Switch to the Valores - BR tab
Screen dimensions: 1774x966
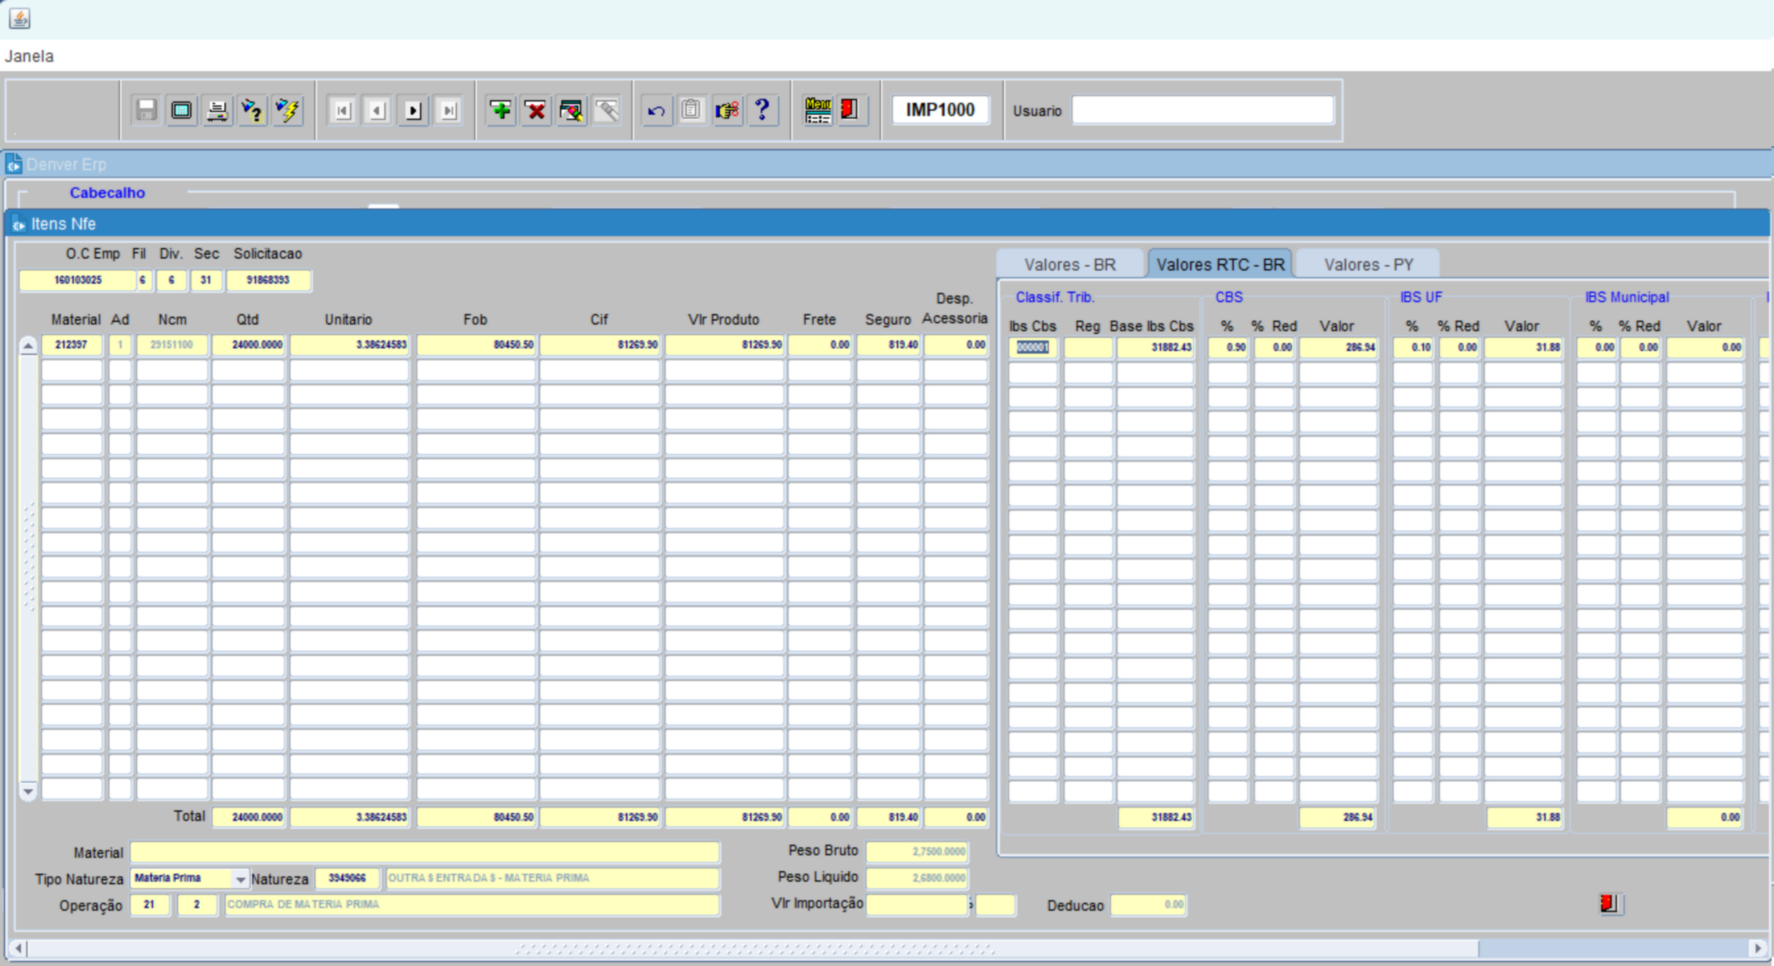click(1069, 265)
